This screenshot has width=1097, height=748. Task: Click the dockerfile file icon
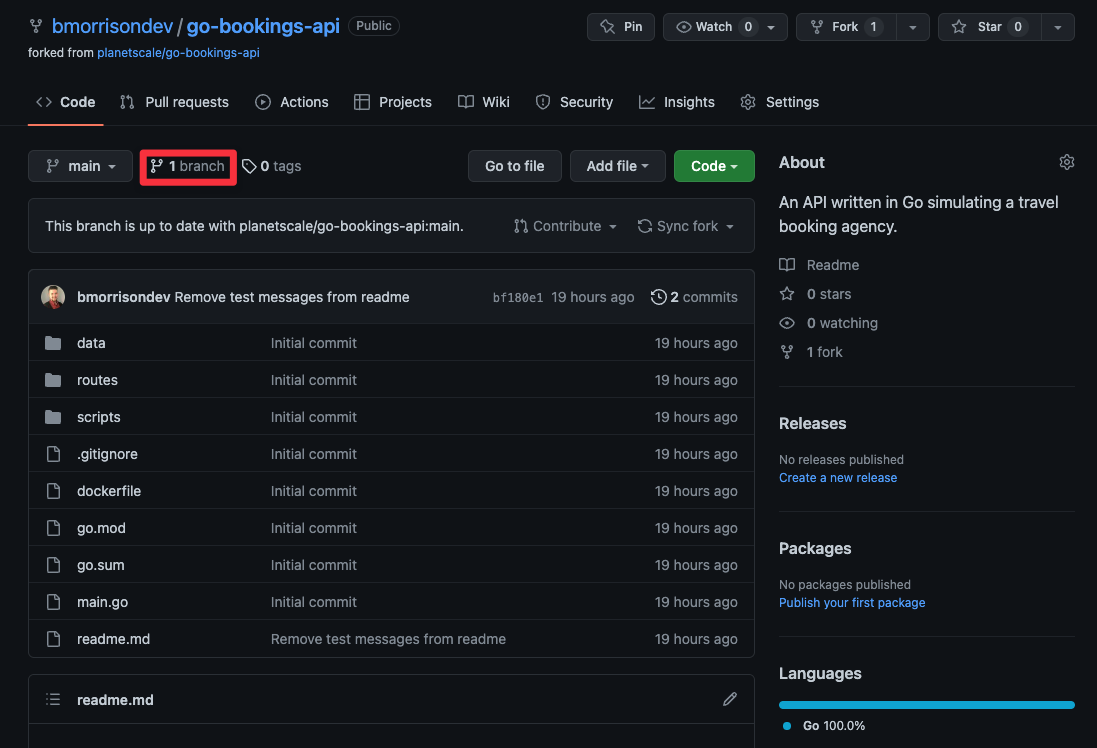pos(53,491)
